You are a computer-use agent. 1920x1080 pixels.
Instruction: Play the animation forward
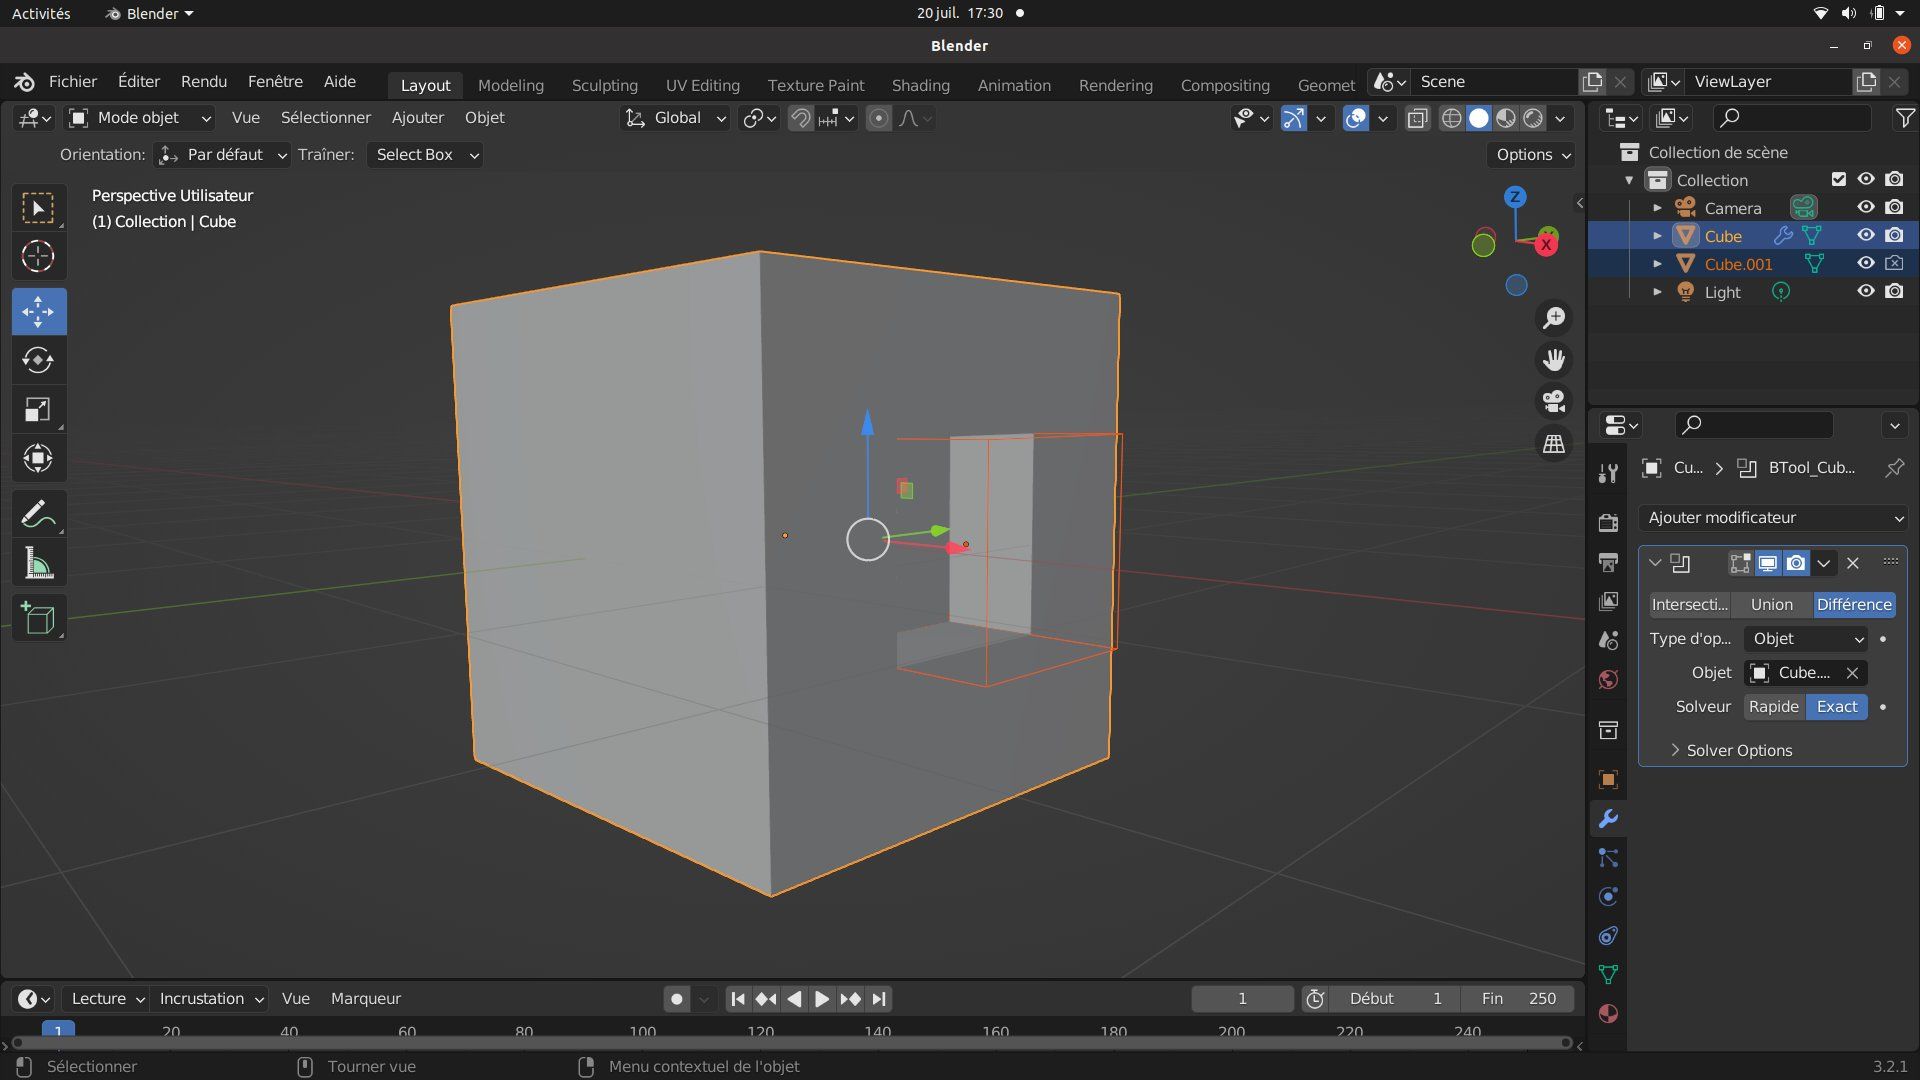pos(822,999)
